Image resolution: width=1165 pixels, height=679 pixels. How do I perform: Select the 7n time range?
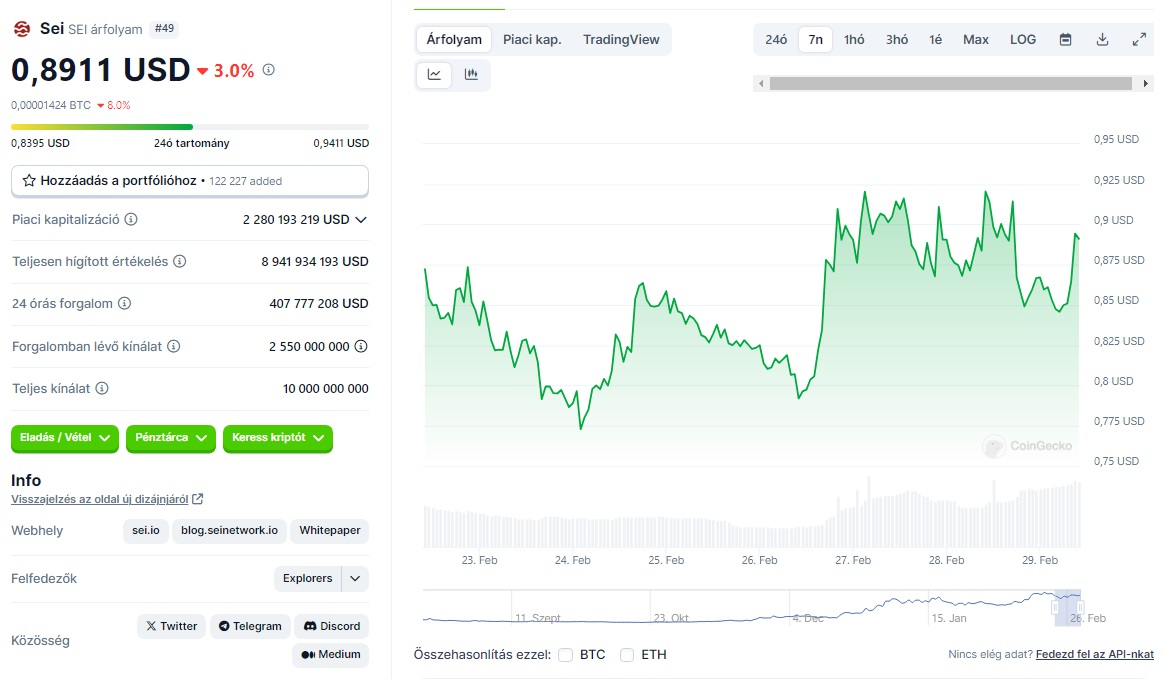[816, 39]
